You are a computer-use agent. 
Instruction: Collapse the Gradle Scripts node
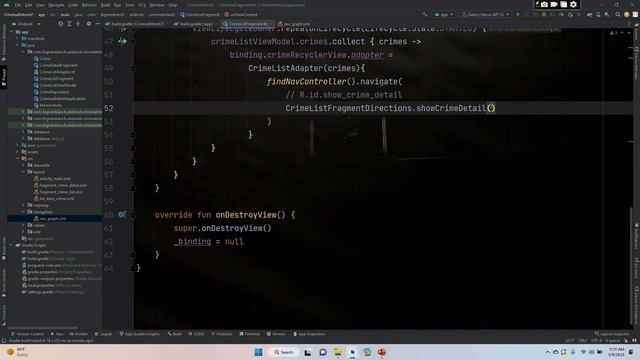(x=11, y=245)
